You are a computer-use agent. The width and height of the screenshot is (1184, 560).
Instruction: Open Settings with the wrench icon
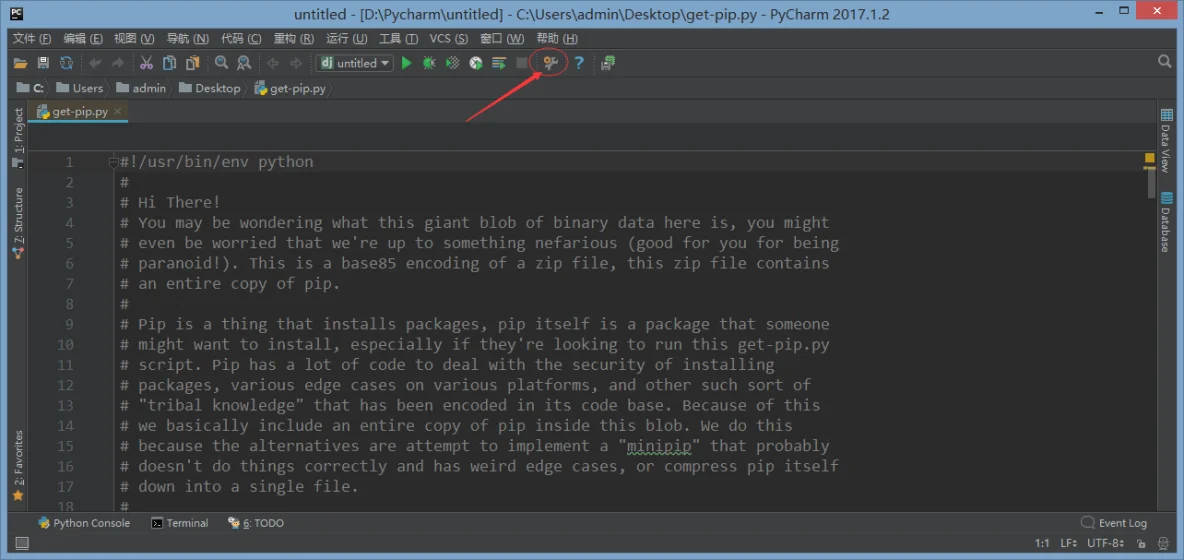click(x=550, y=63)
